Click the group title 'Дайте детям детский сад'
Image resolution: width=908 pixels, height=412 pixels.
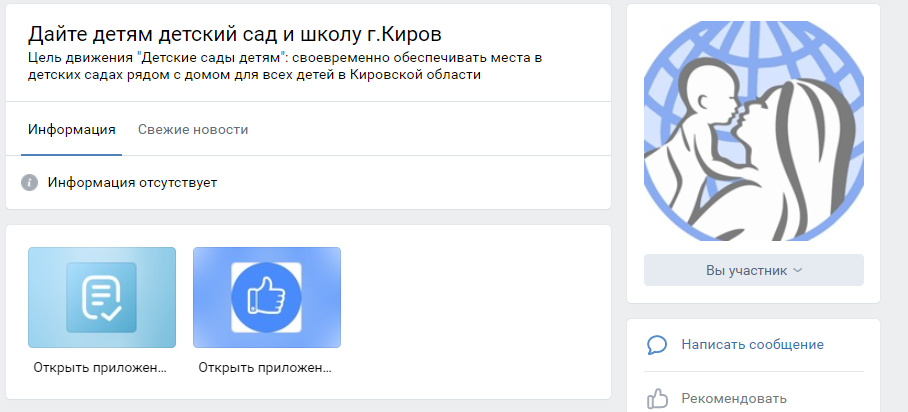pyautogui.click(x=235, y=34)
